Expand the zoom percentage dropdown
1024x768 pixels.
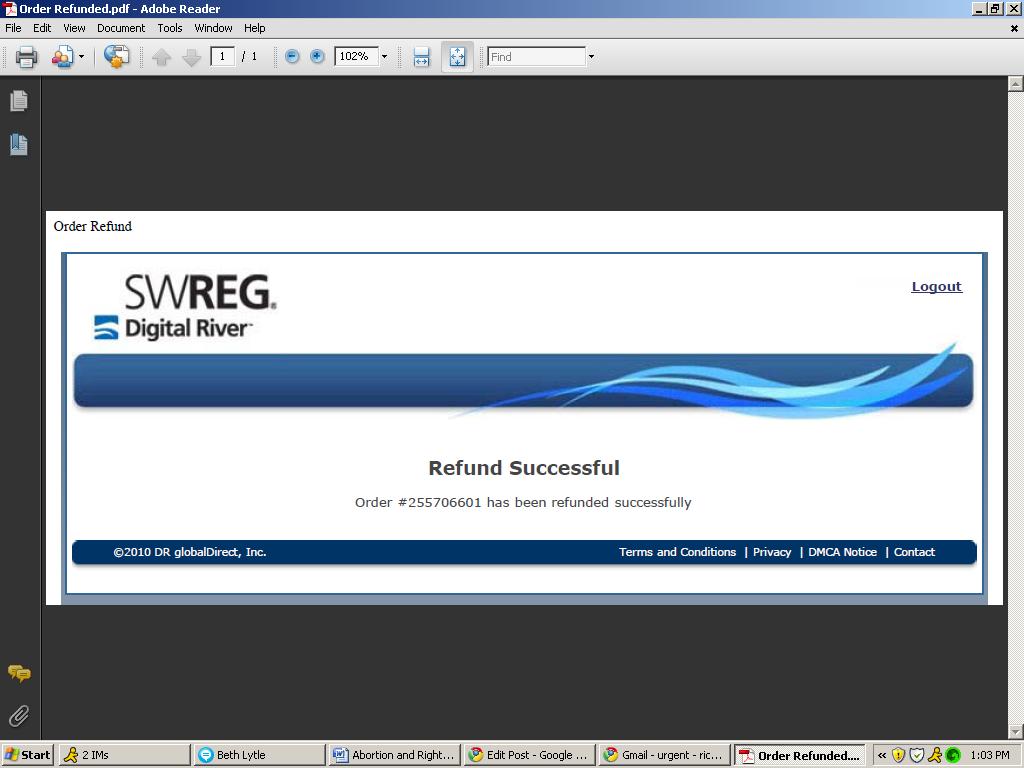384,57
